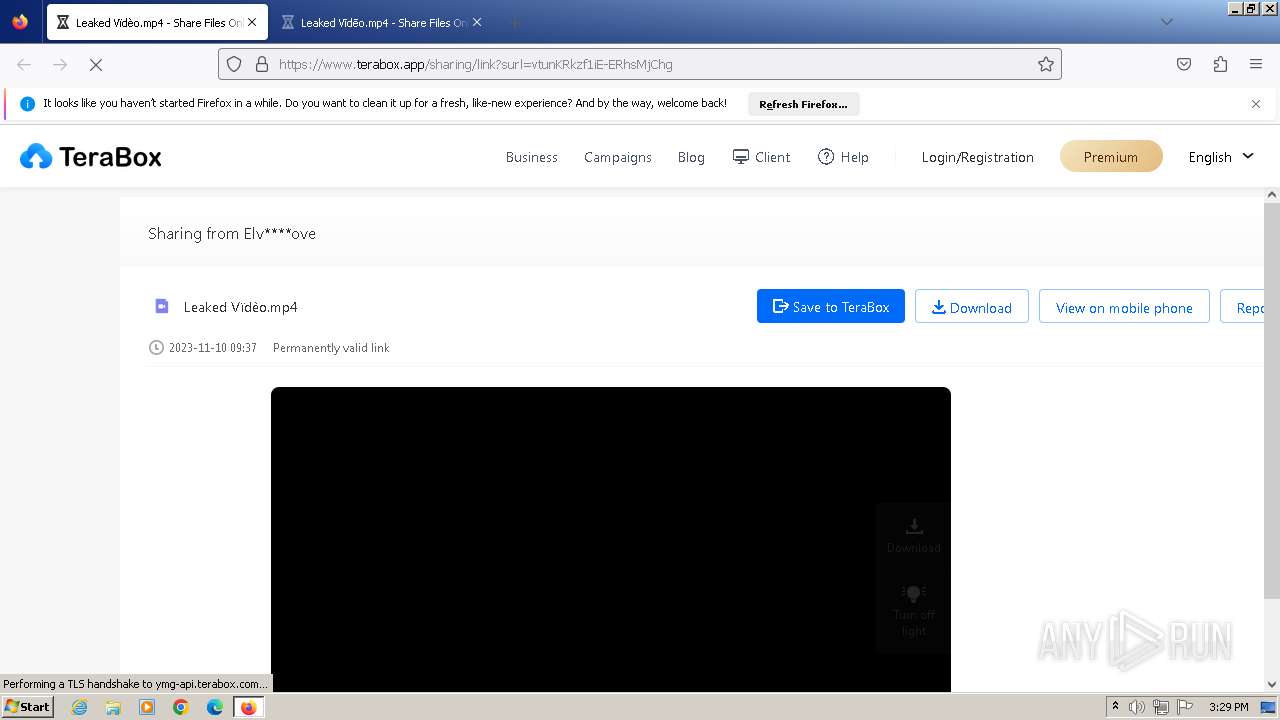Open media player taskbar icon
This screenshot has width=1280, height=720.
point(147,707)
